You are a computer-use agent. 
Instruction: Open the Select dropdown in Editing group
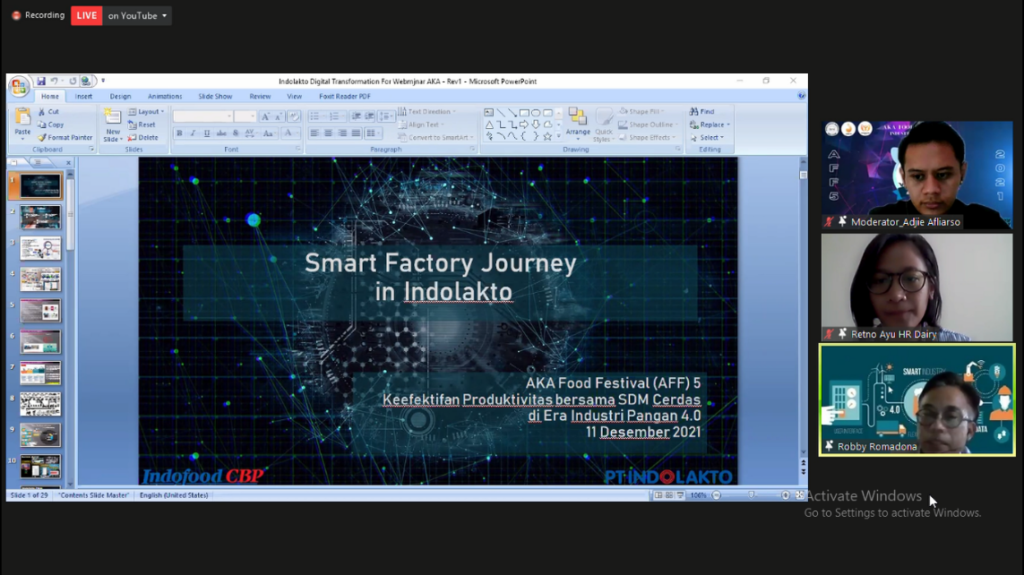pyautogui.click(x=710, y=137)
